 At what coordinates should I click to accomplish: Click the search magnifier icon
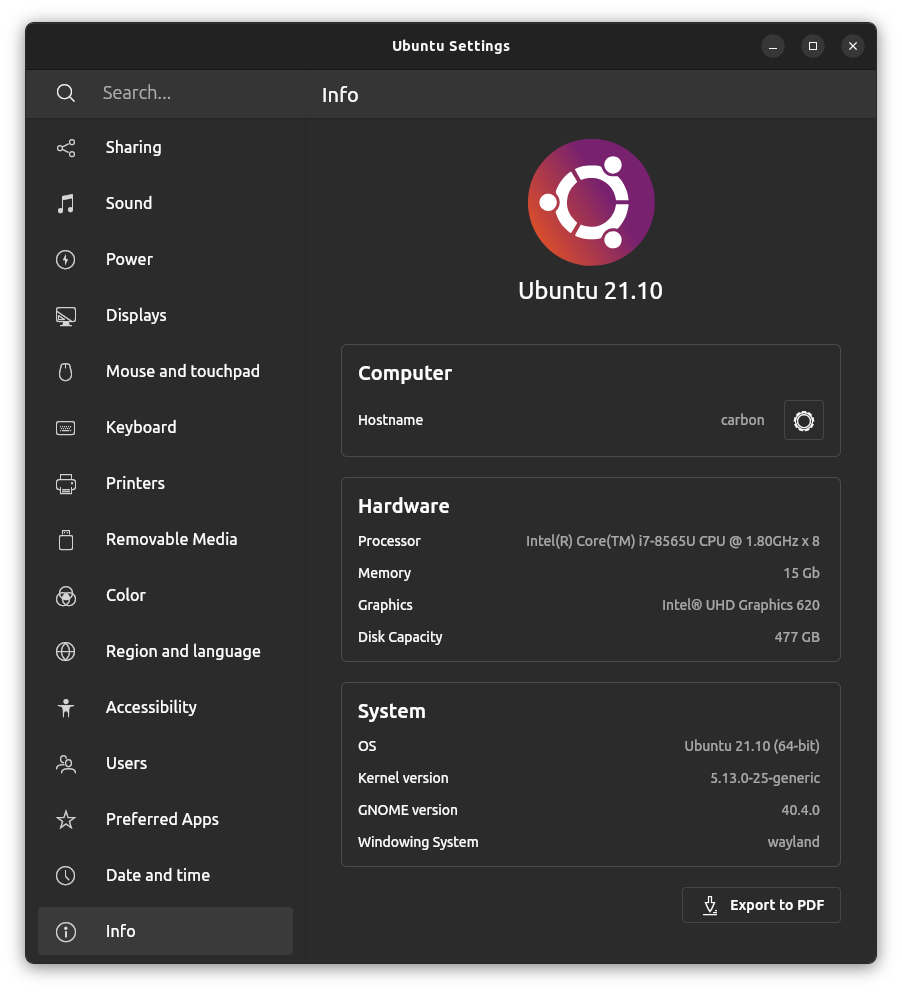pos(66,93)
